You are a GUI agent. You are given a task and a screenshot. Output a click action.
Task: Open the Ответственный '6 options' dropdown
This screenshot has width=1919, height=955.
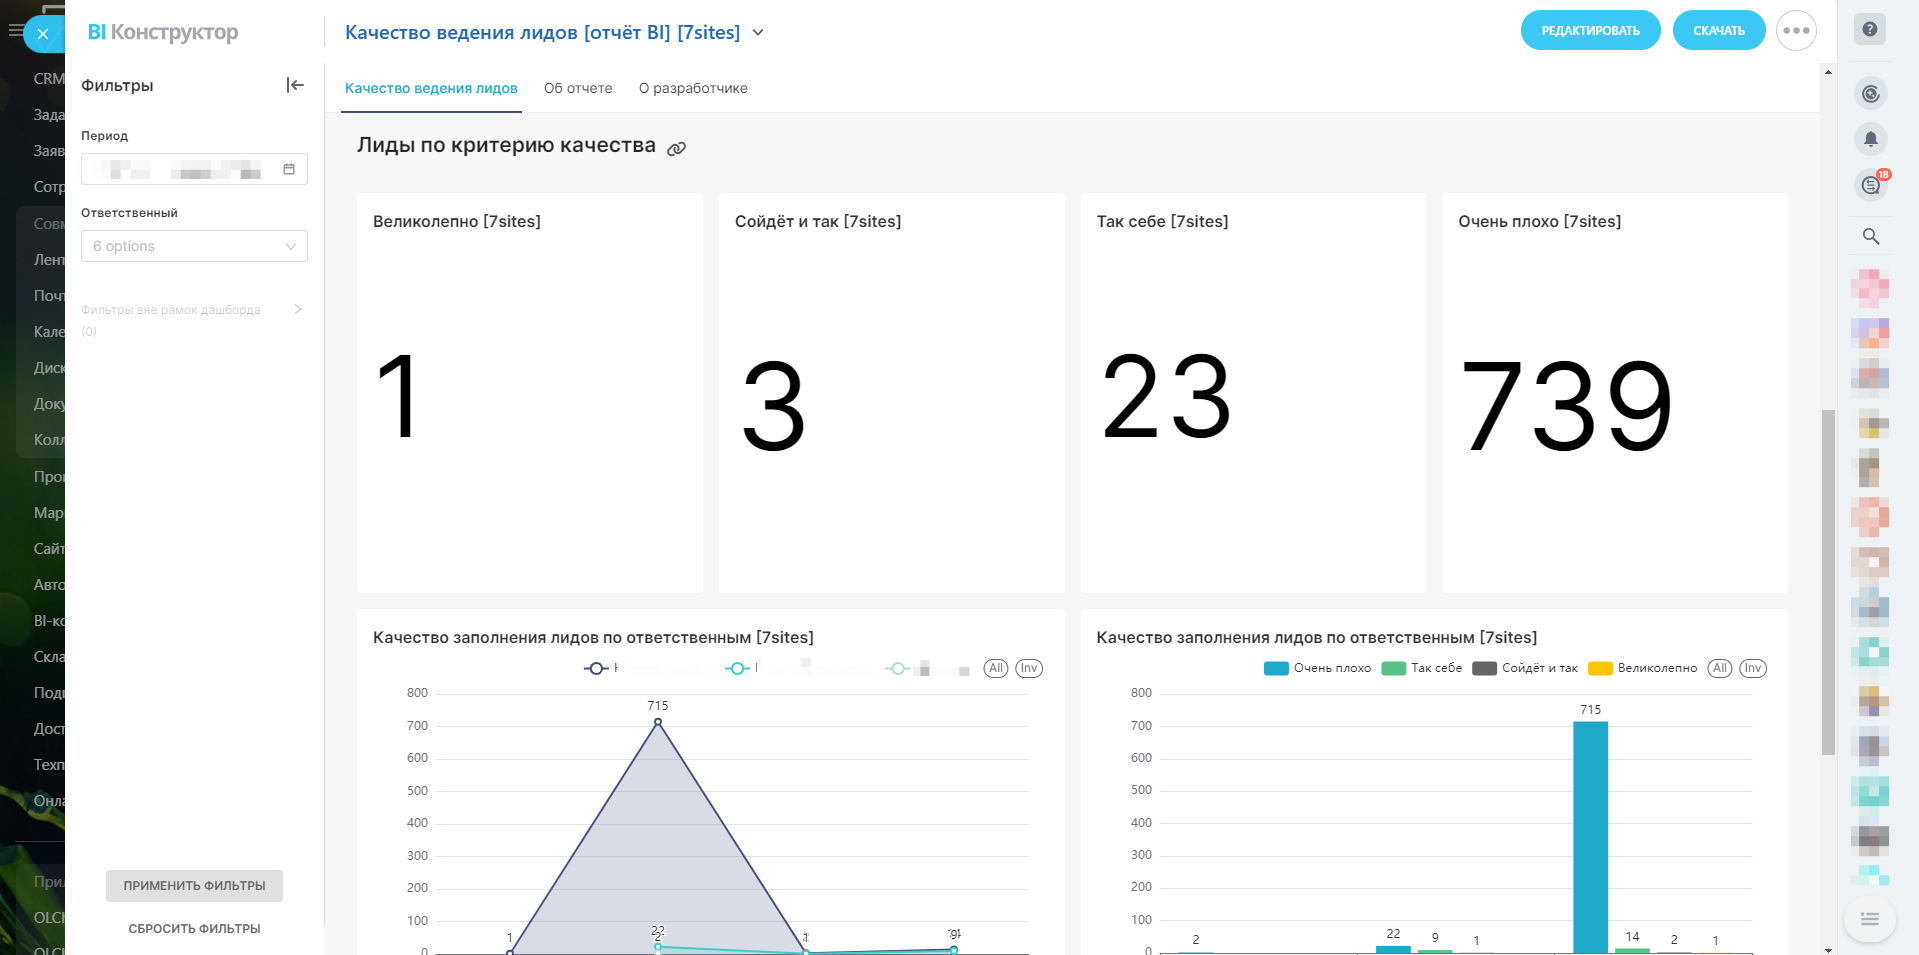click(x=194, y=246)
